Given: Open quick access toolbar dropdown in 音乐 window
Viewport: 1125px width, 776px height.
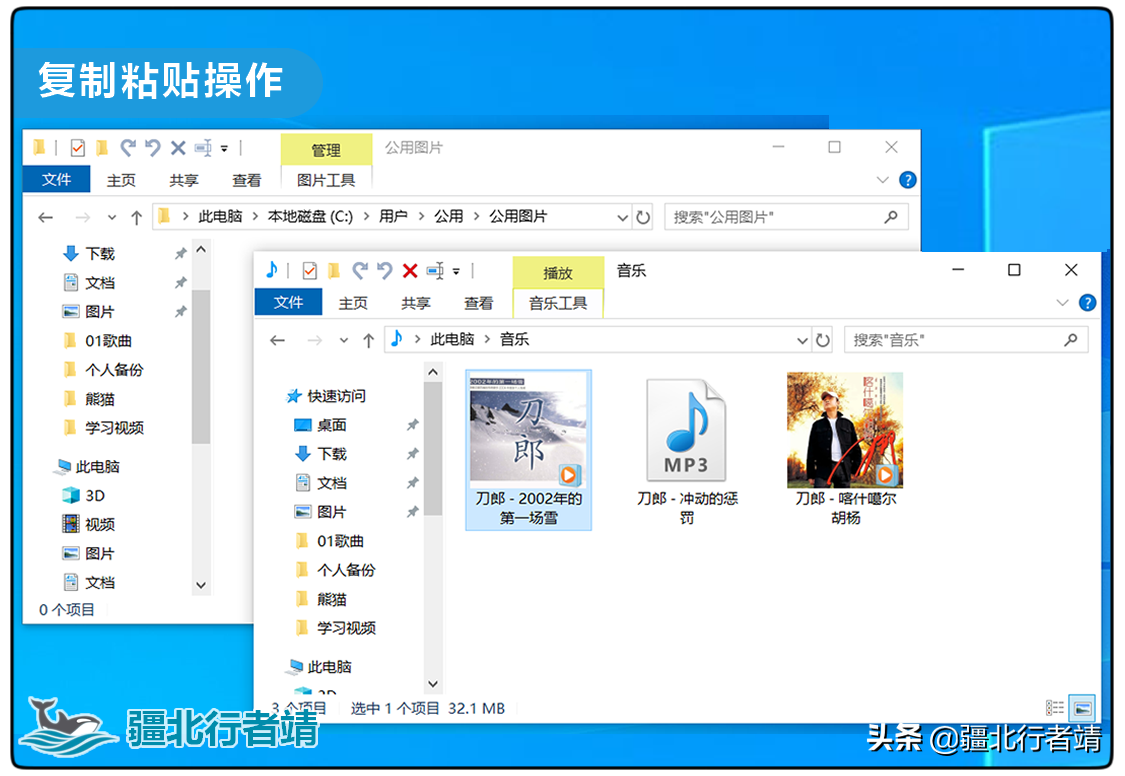Looking at the screenshot, I should point(456,271).
